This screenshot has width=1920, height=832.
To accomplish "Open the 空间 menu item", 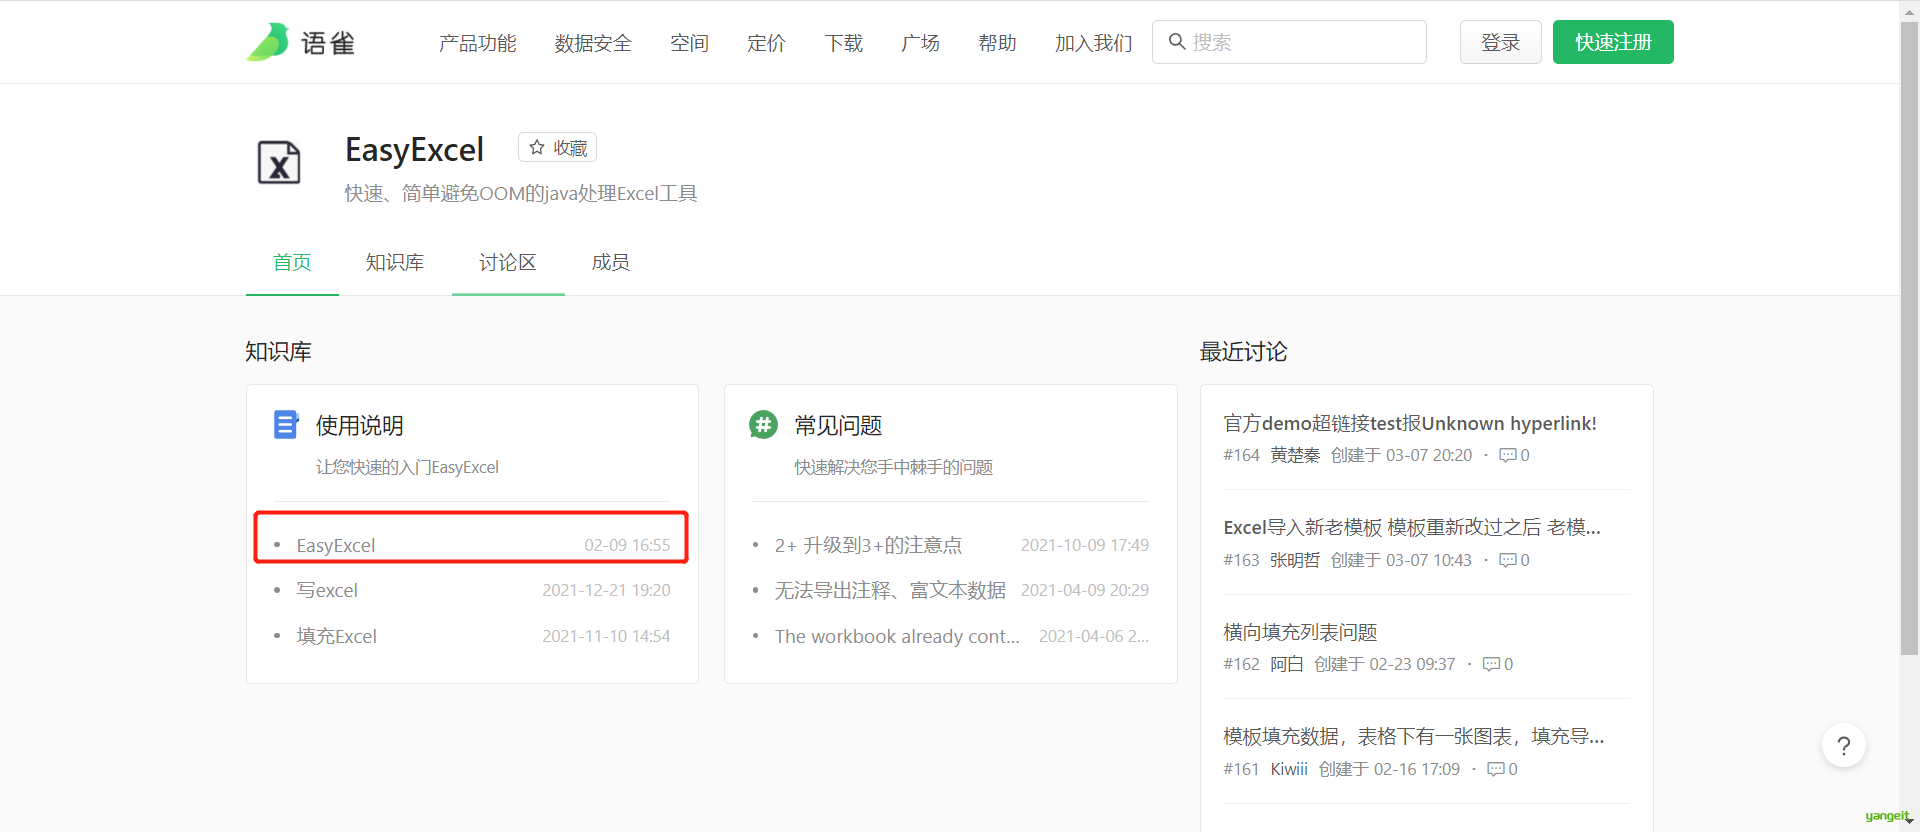I will 689,43.
